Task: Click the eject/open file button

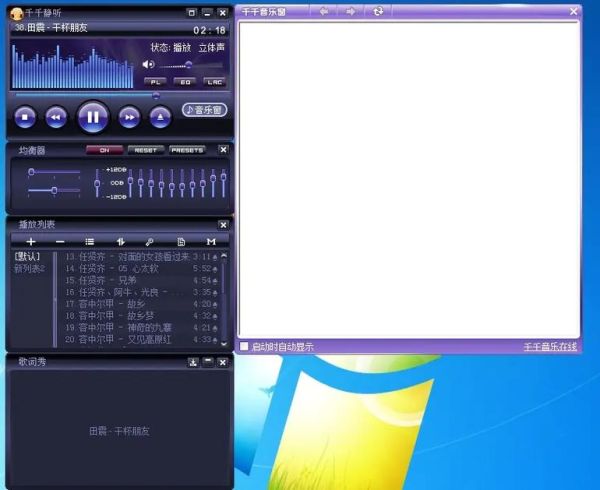Action: (160, 117)
